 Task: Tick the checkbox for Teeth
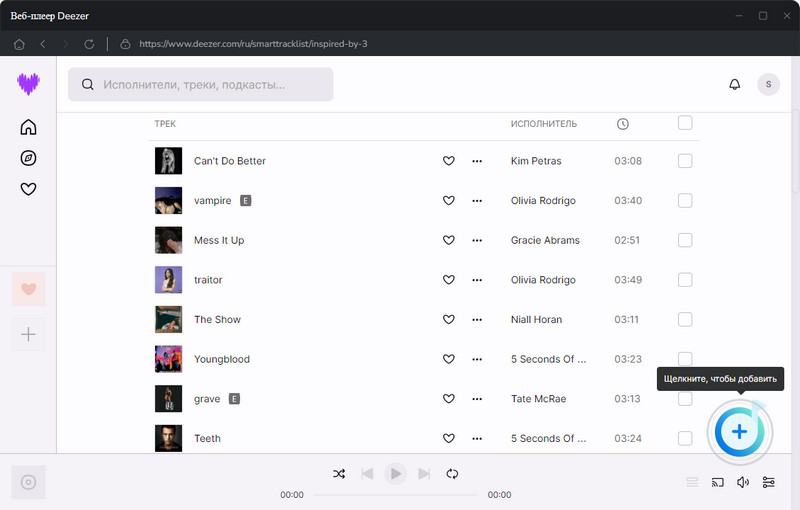point(685,439)
